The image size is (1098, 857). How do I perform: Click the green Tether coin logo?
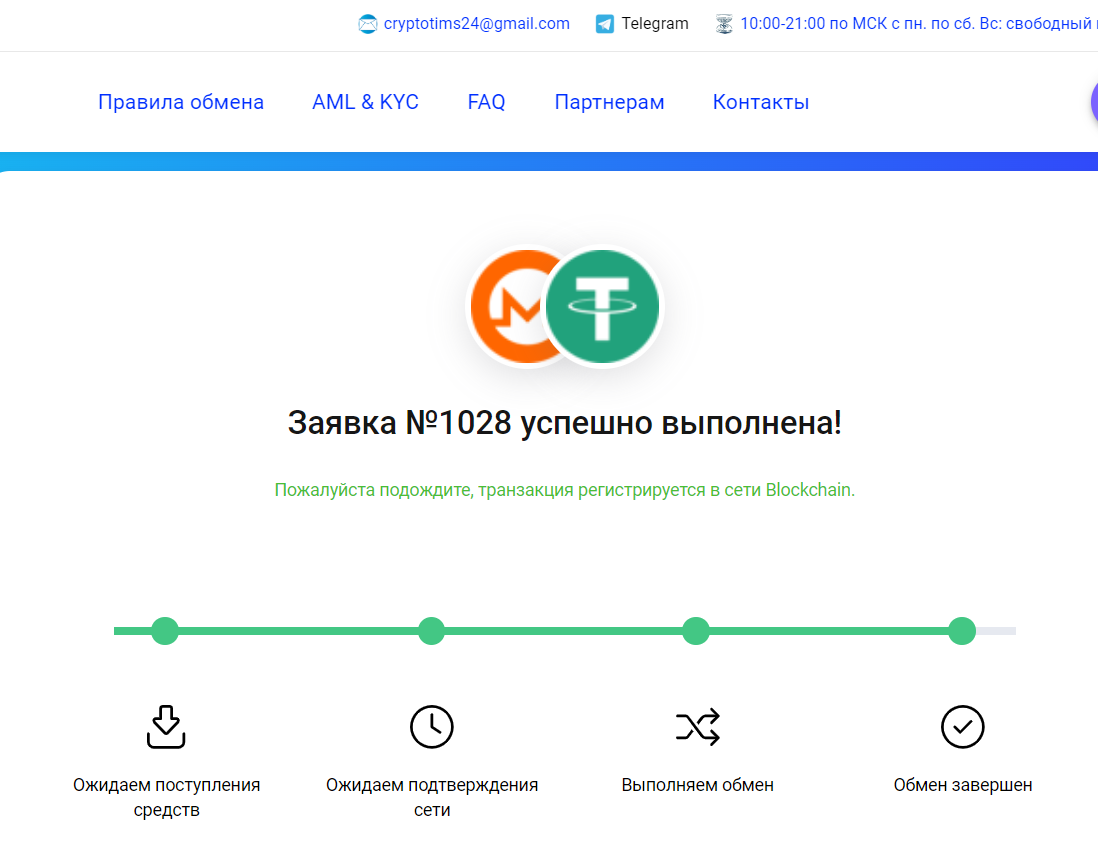pyautogui.click(x=602, y=306)
